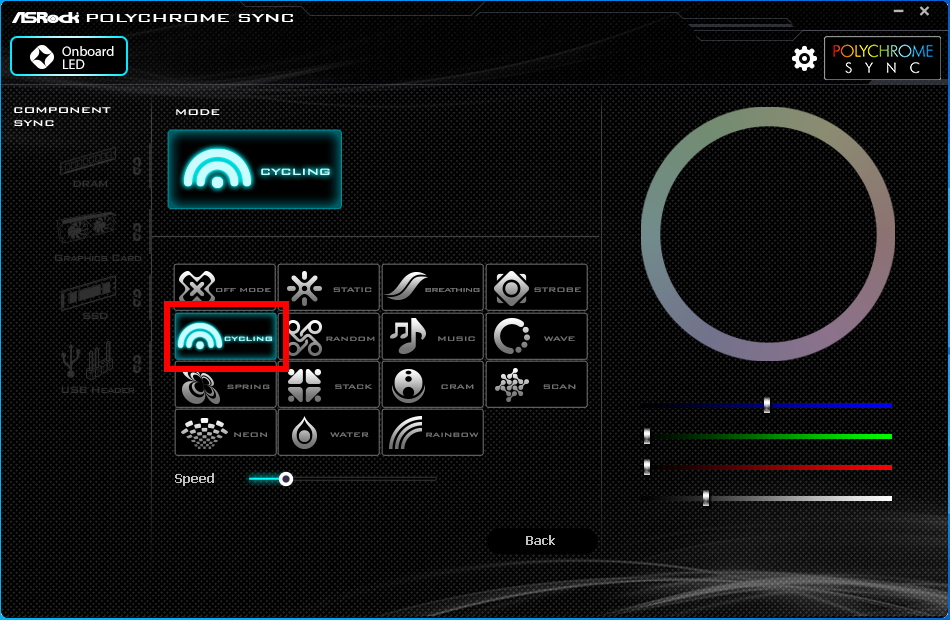Choose the Spring lighting mode
The width and height of the screenshot is (950, 620).
click(225, 385)
